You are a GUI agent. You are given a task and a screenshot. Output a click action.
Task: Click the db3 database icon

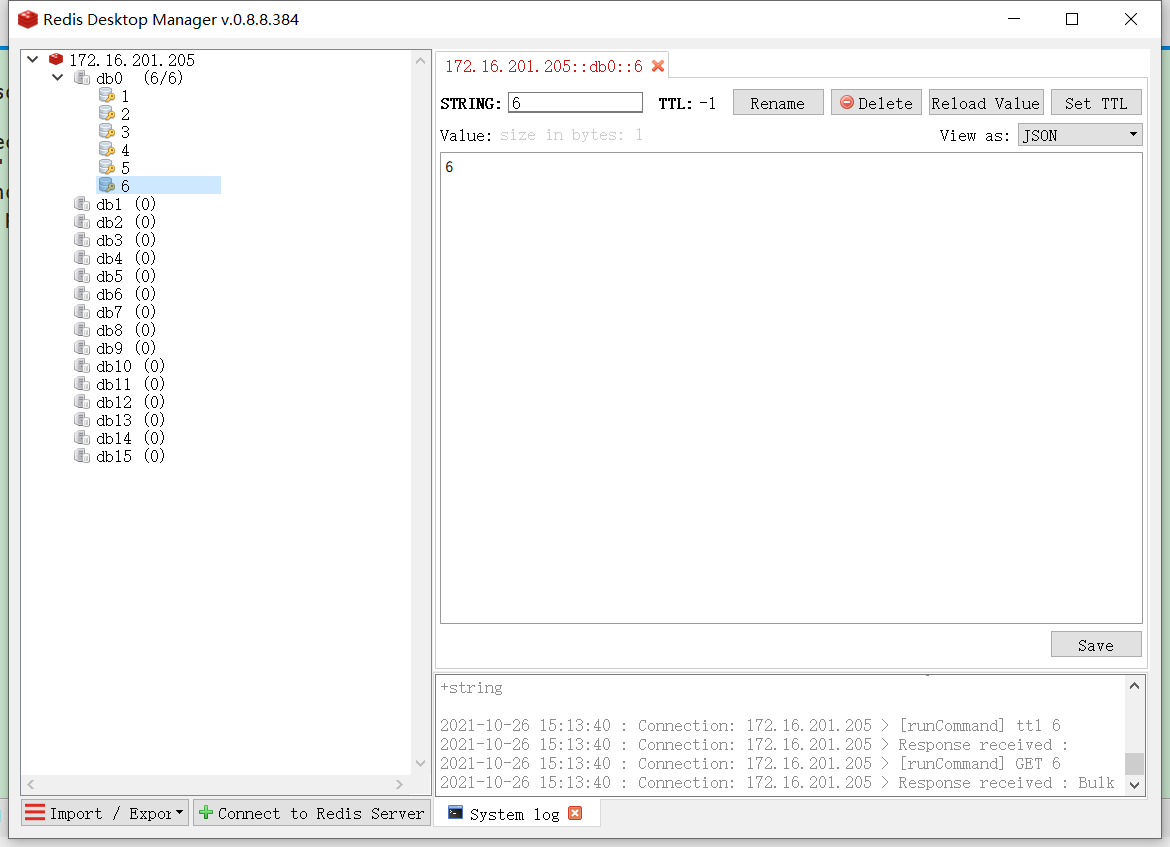point(82,240)
